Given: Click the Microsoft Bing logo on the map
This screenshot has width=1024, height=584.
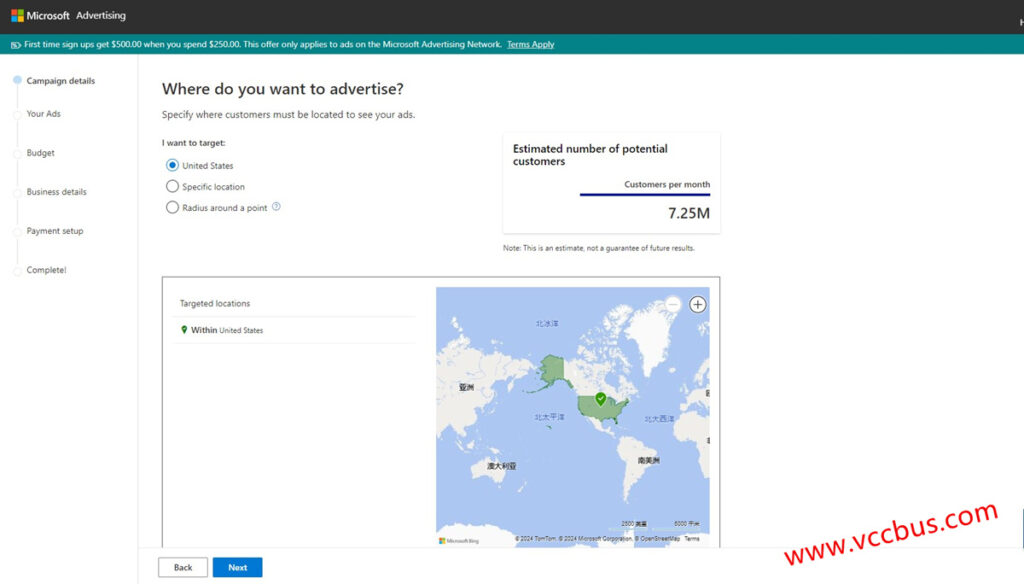Looking at the screenshot, I should pyautogui.click(x=459, y=540).
